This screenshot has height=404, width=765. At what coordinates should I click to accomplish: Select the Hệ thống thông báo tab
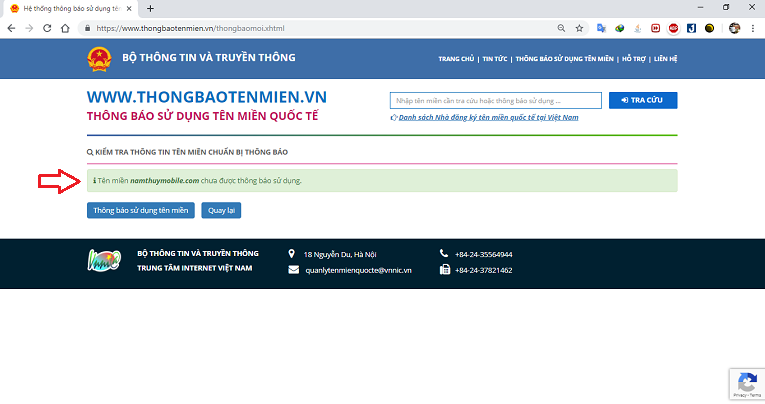(x=71, y=8)
